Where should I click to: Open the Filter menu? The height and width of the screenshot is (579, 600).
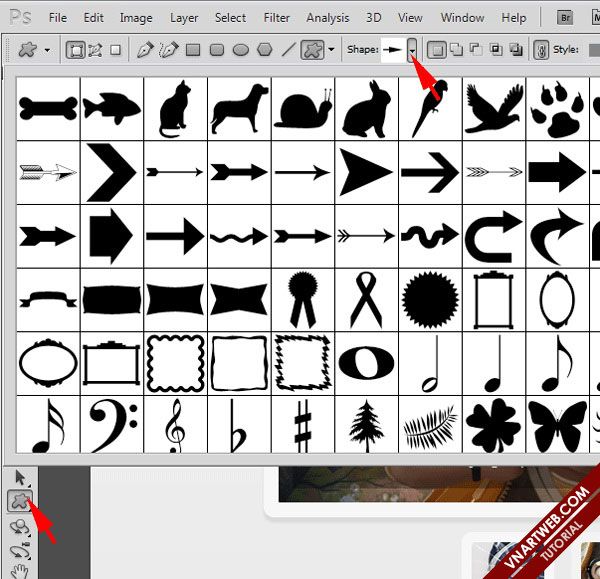click(277, 18)
